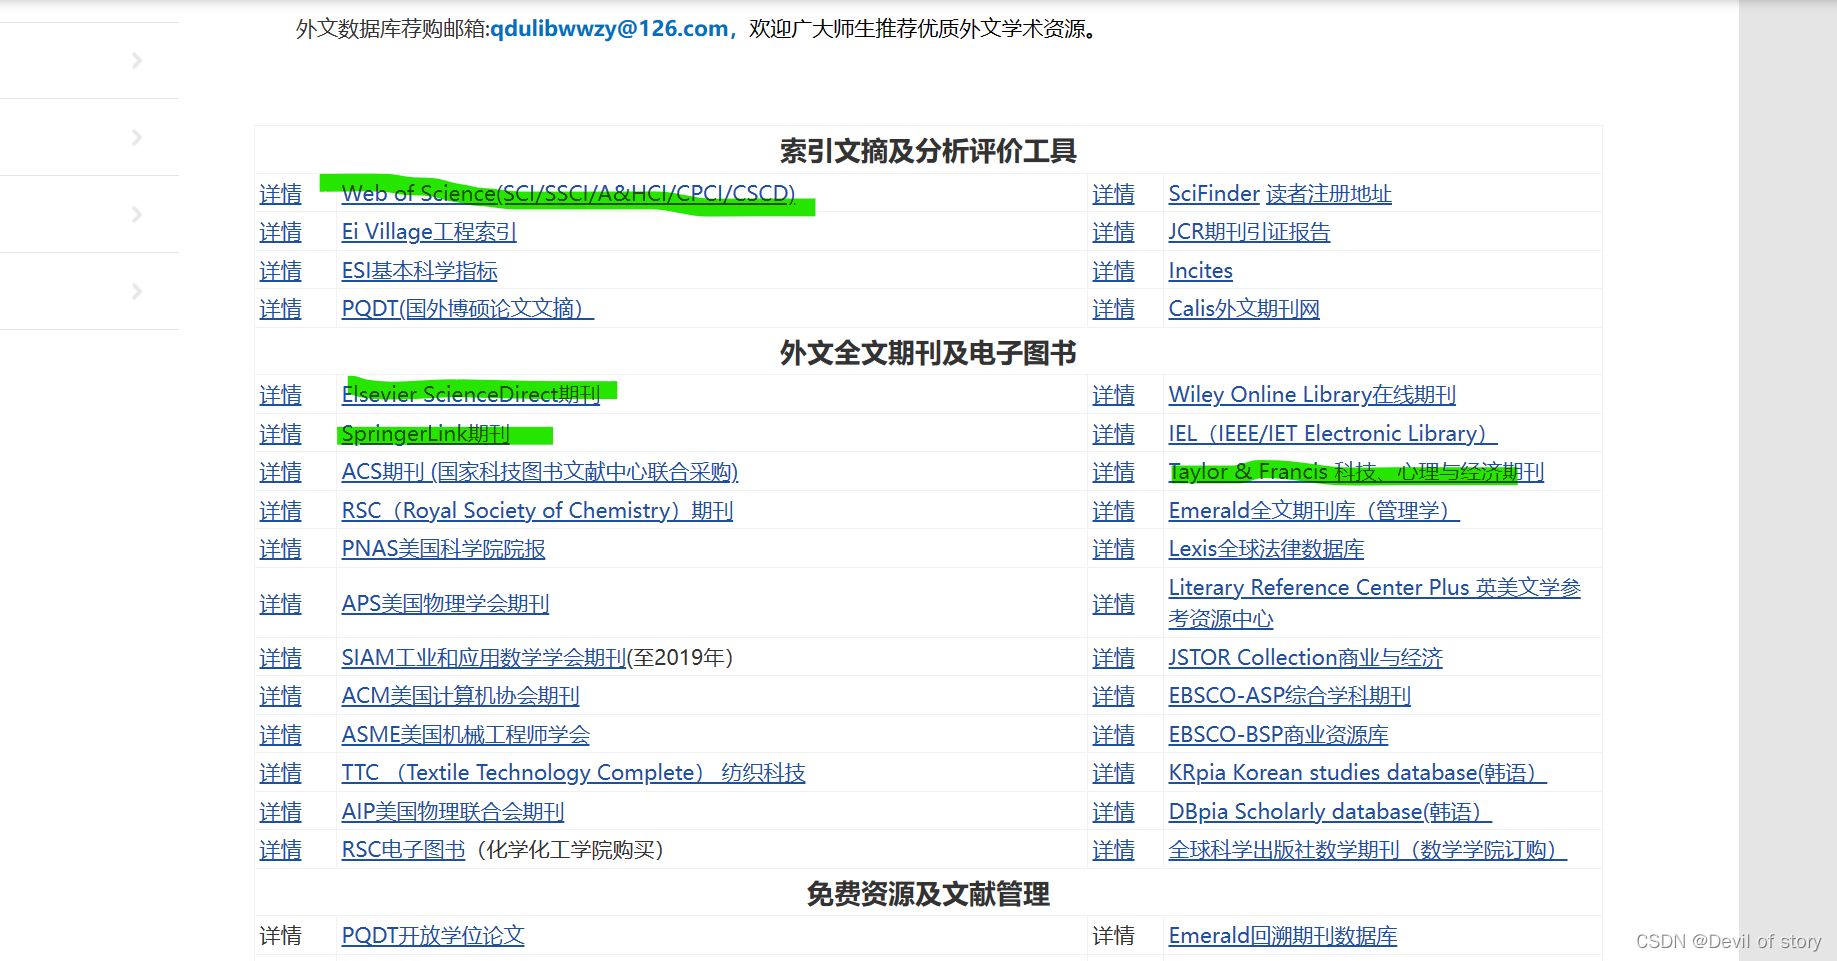This screenshot has width=1837, height=961.
Task: Open ESI基本科学指标 link
Action: (419, 271)
